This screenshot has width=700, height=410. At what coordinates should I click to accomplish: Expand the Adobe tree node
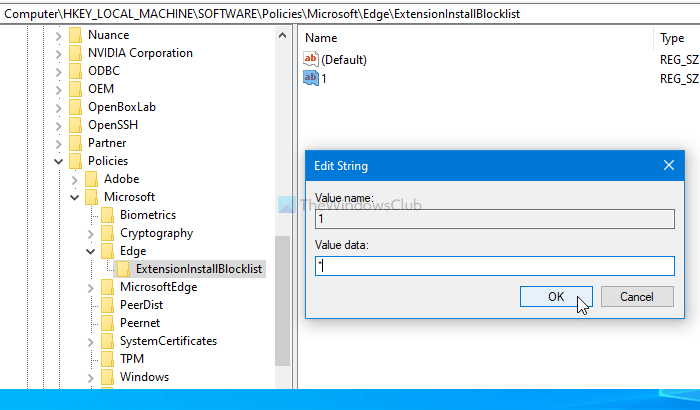(75, 179)
